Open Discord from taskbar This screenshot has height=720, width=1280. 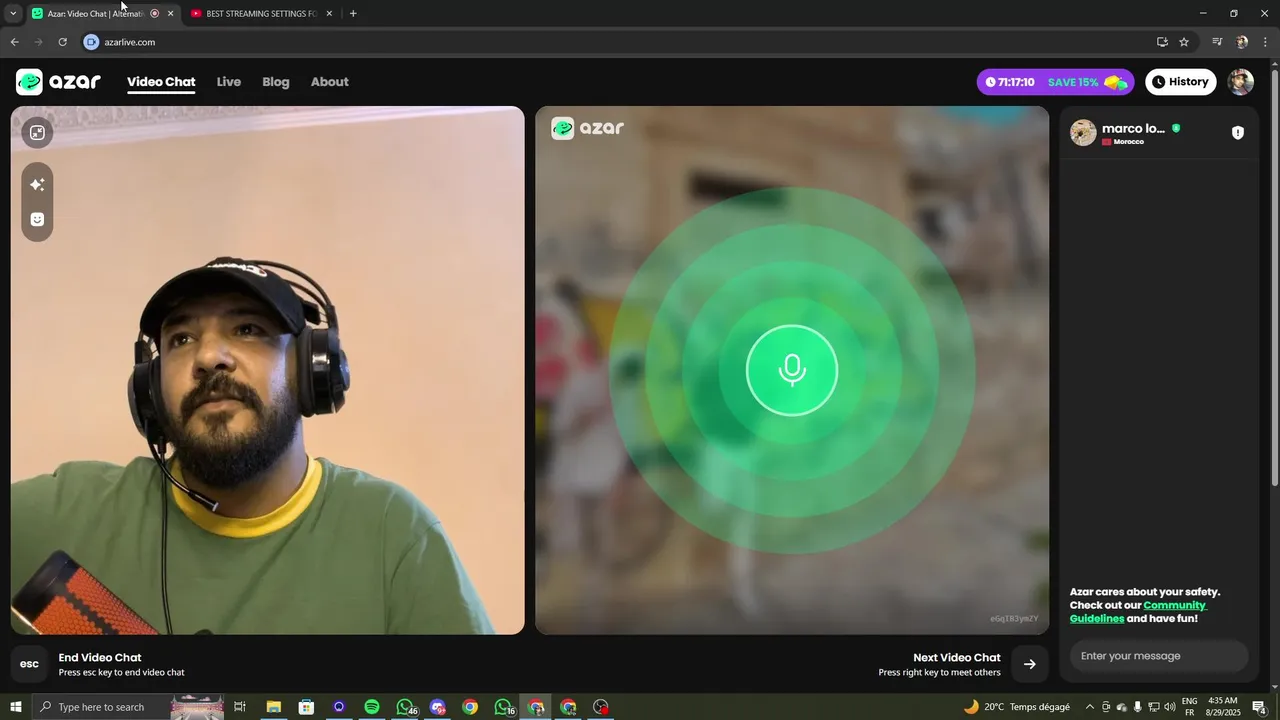point(437,707)
